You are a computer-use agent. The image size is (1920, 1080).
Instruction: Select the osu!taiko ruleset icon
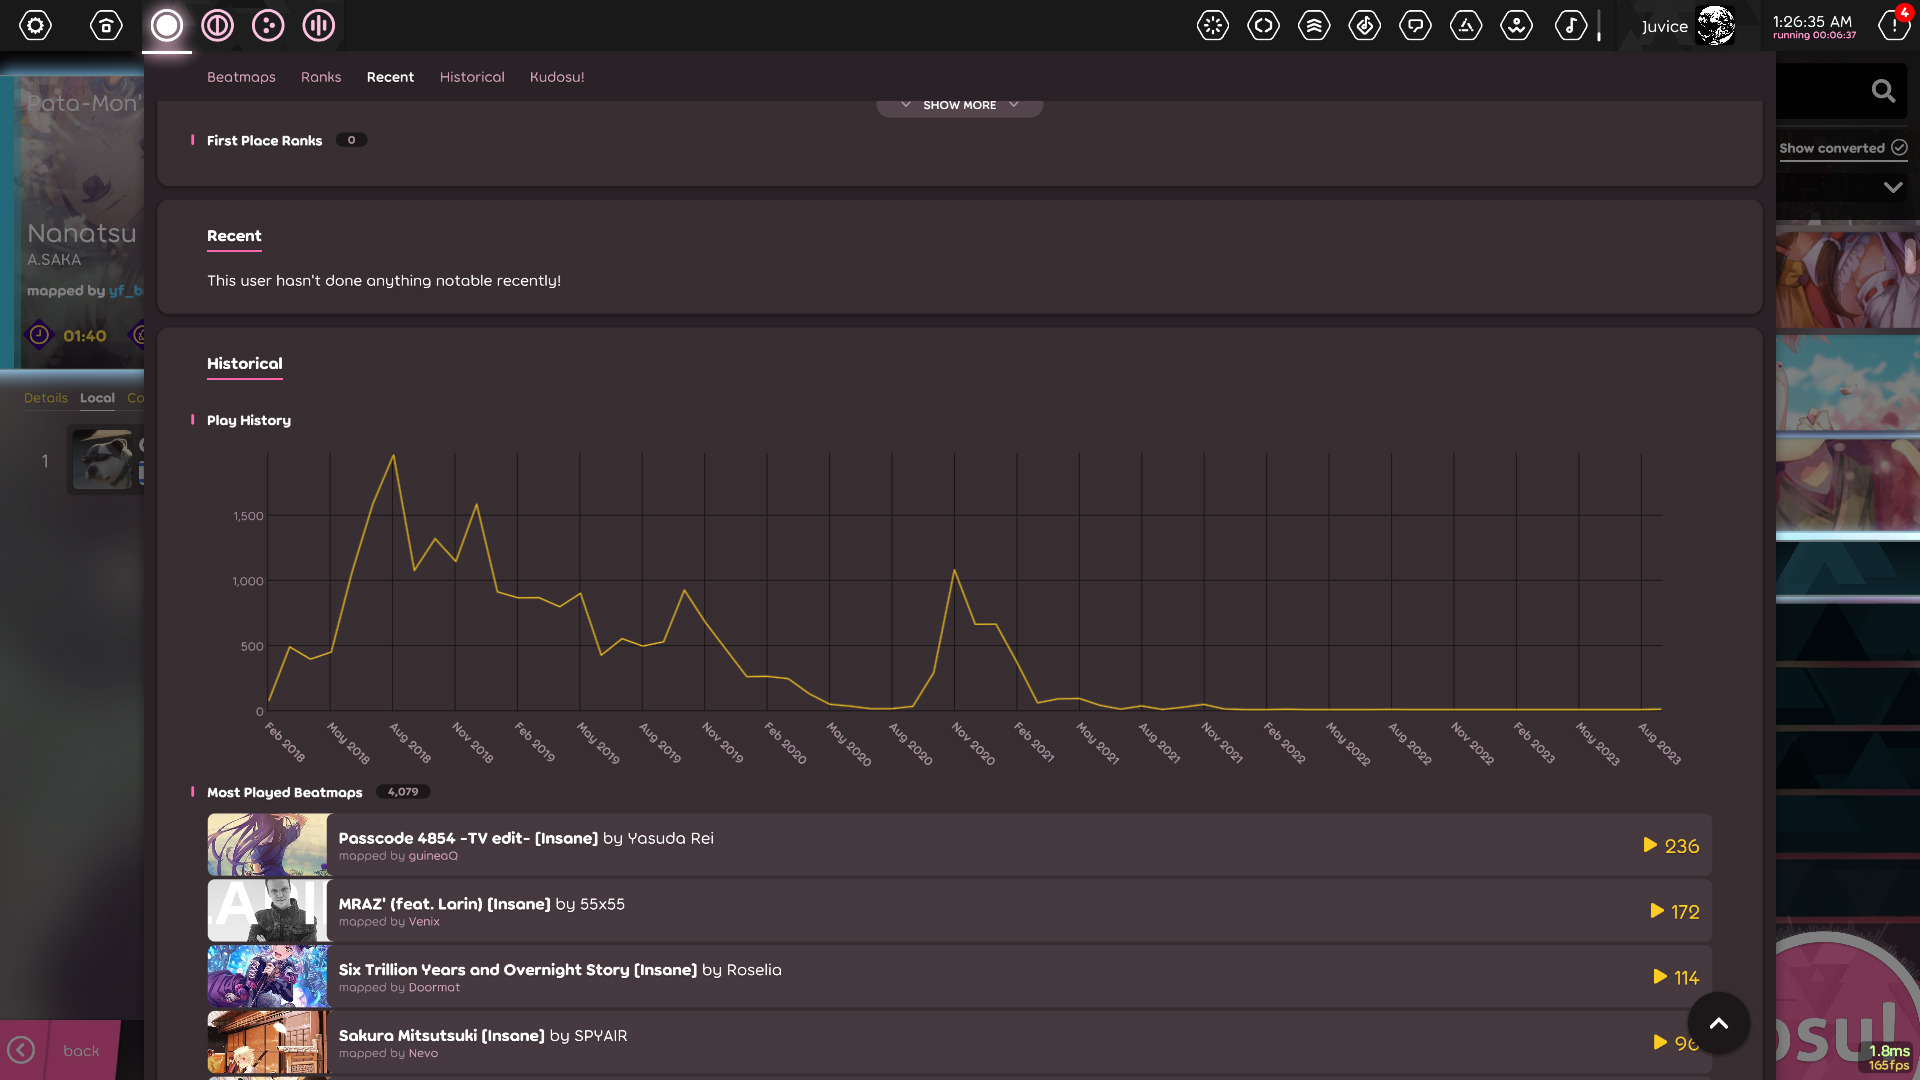point(217,25)
